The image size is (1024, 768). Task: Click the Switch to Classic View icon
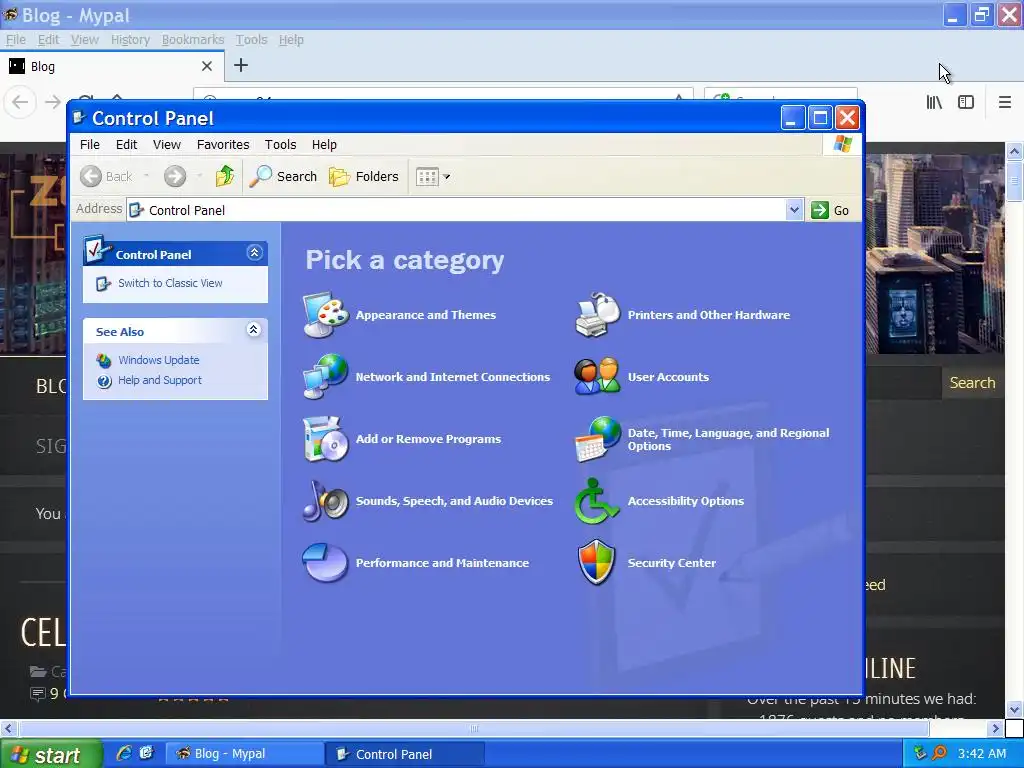pos(103,283)
